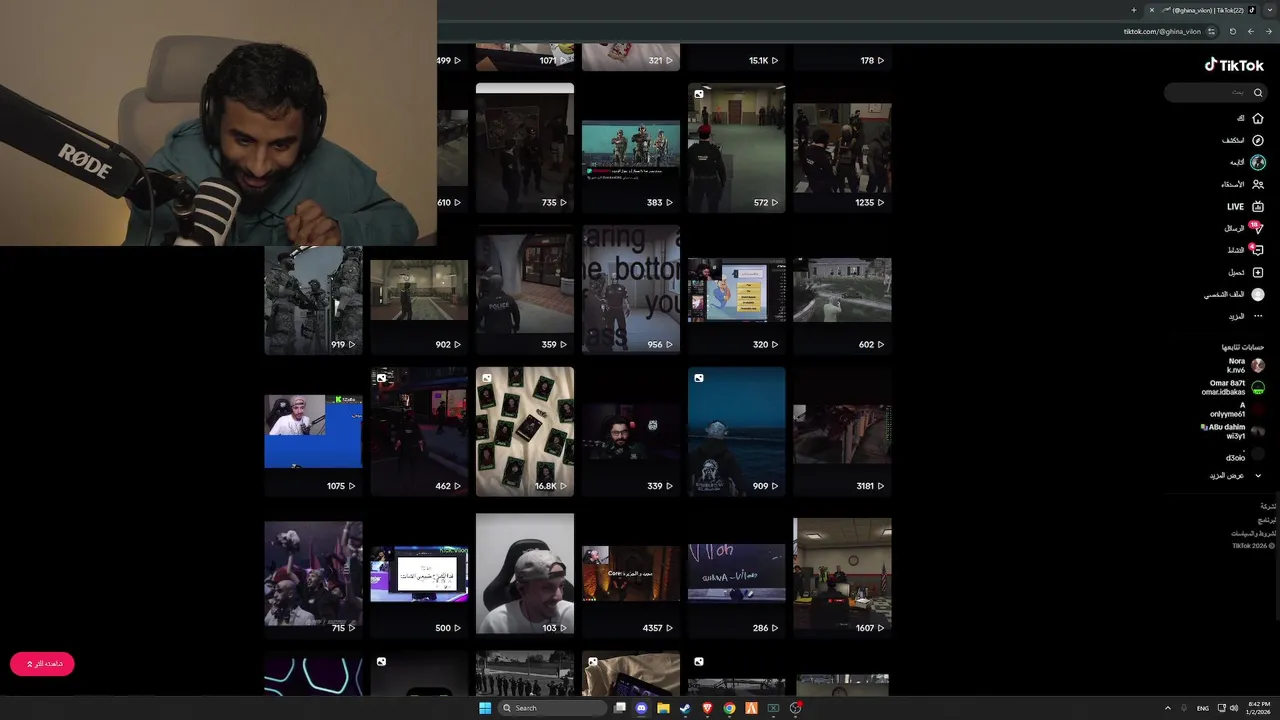Click the Upload plus icon
Screen dimensions: 1280x720
[x=1258, y=272]
